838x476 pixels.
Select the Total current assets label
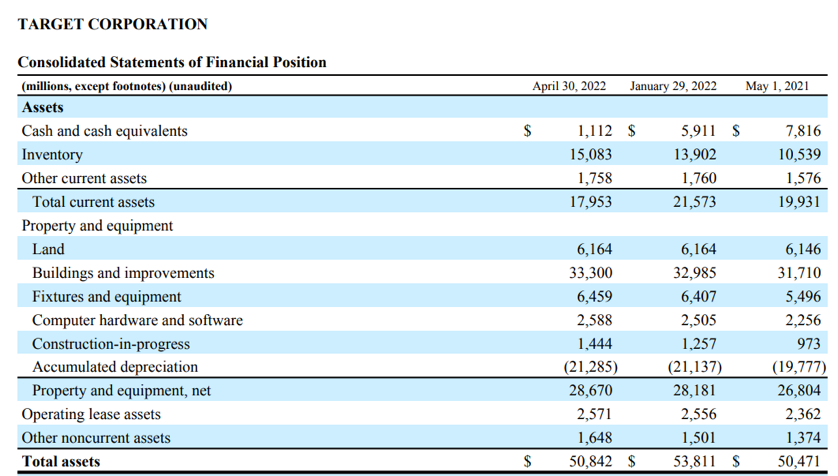point(93,202)
